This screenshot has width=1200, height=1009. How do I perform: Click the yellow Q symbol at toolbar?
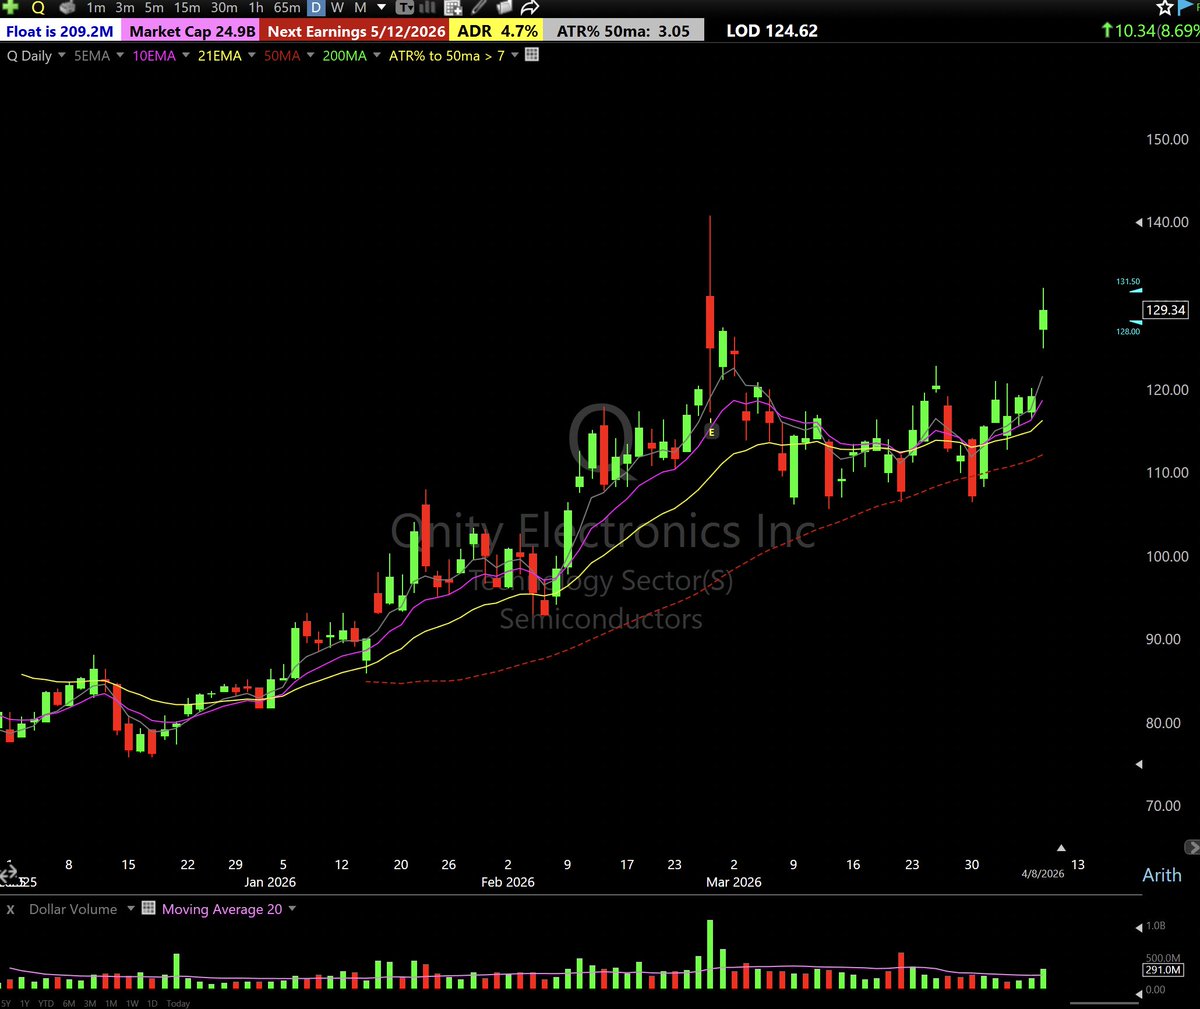click(x=38, y=8)
